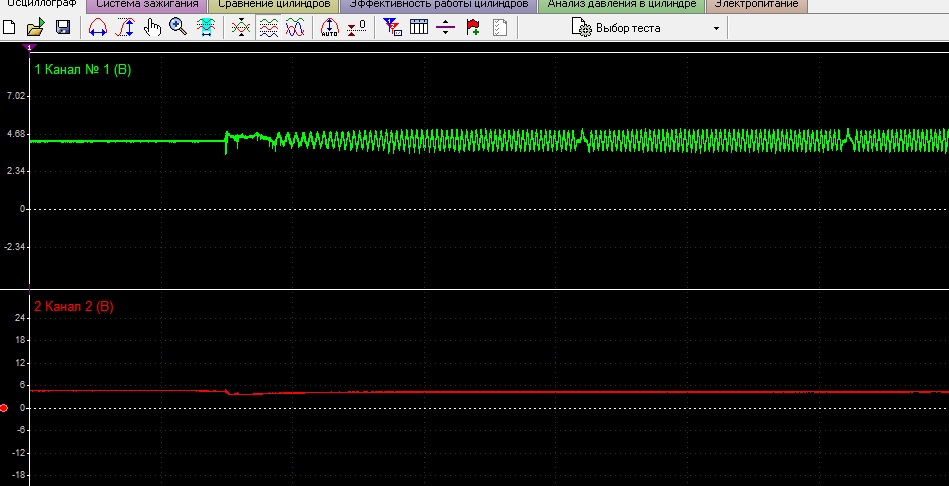Open the Эффективность работы цилиндров tab
The height and width of the screenshot is (486, 949).
coord(439,4)
